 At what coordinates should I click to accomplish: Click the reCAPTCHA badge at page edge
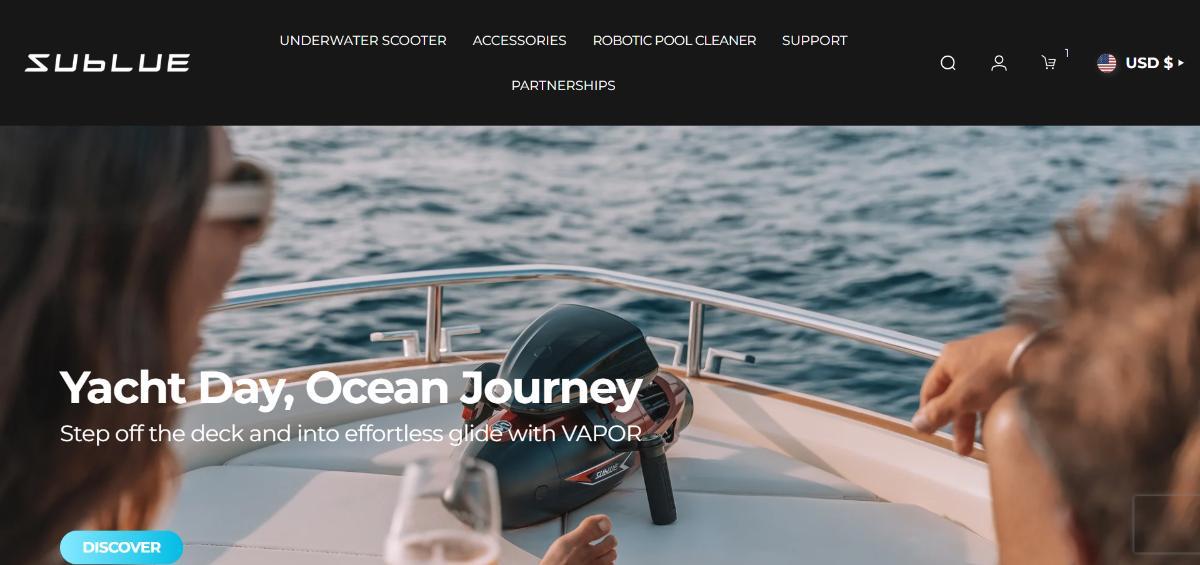click(x=1166, y=522)
